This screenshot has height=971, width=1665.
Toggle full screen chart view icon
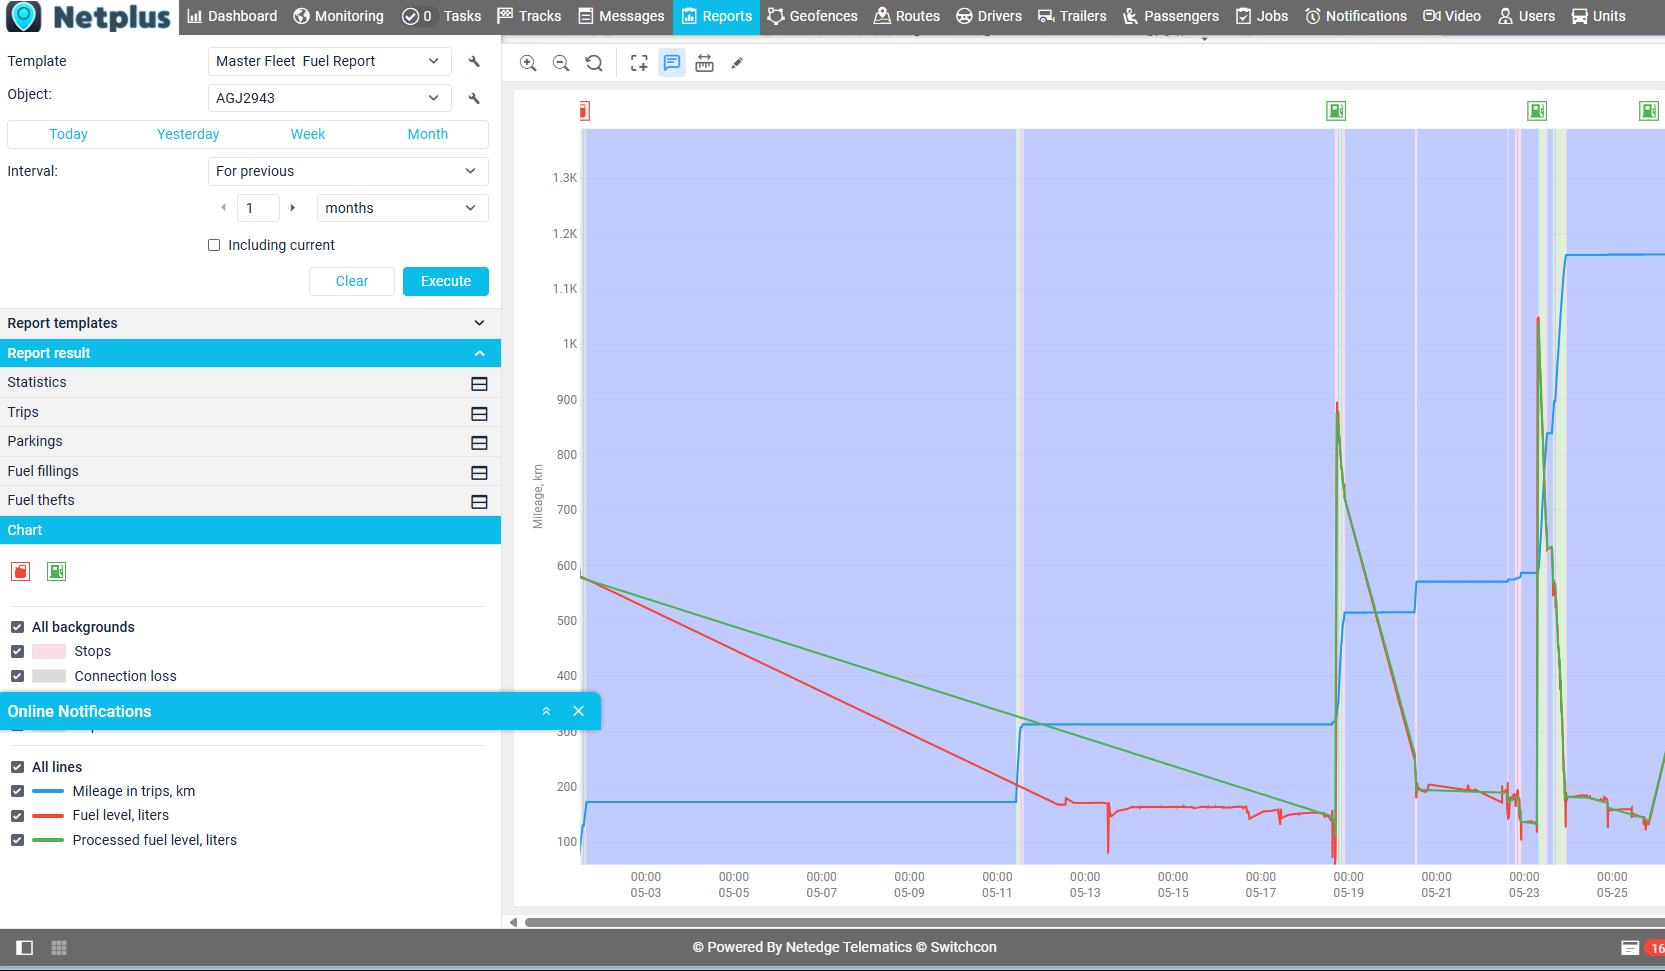(x=639, y=63)
